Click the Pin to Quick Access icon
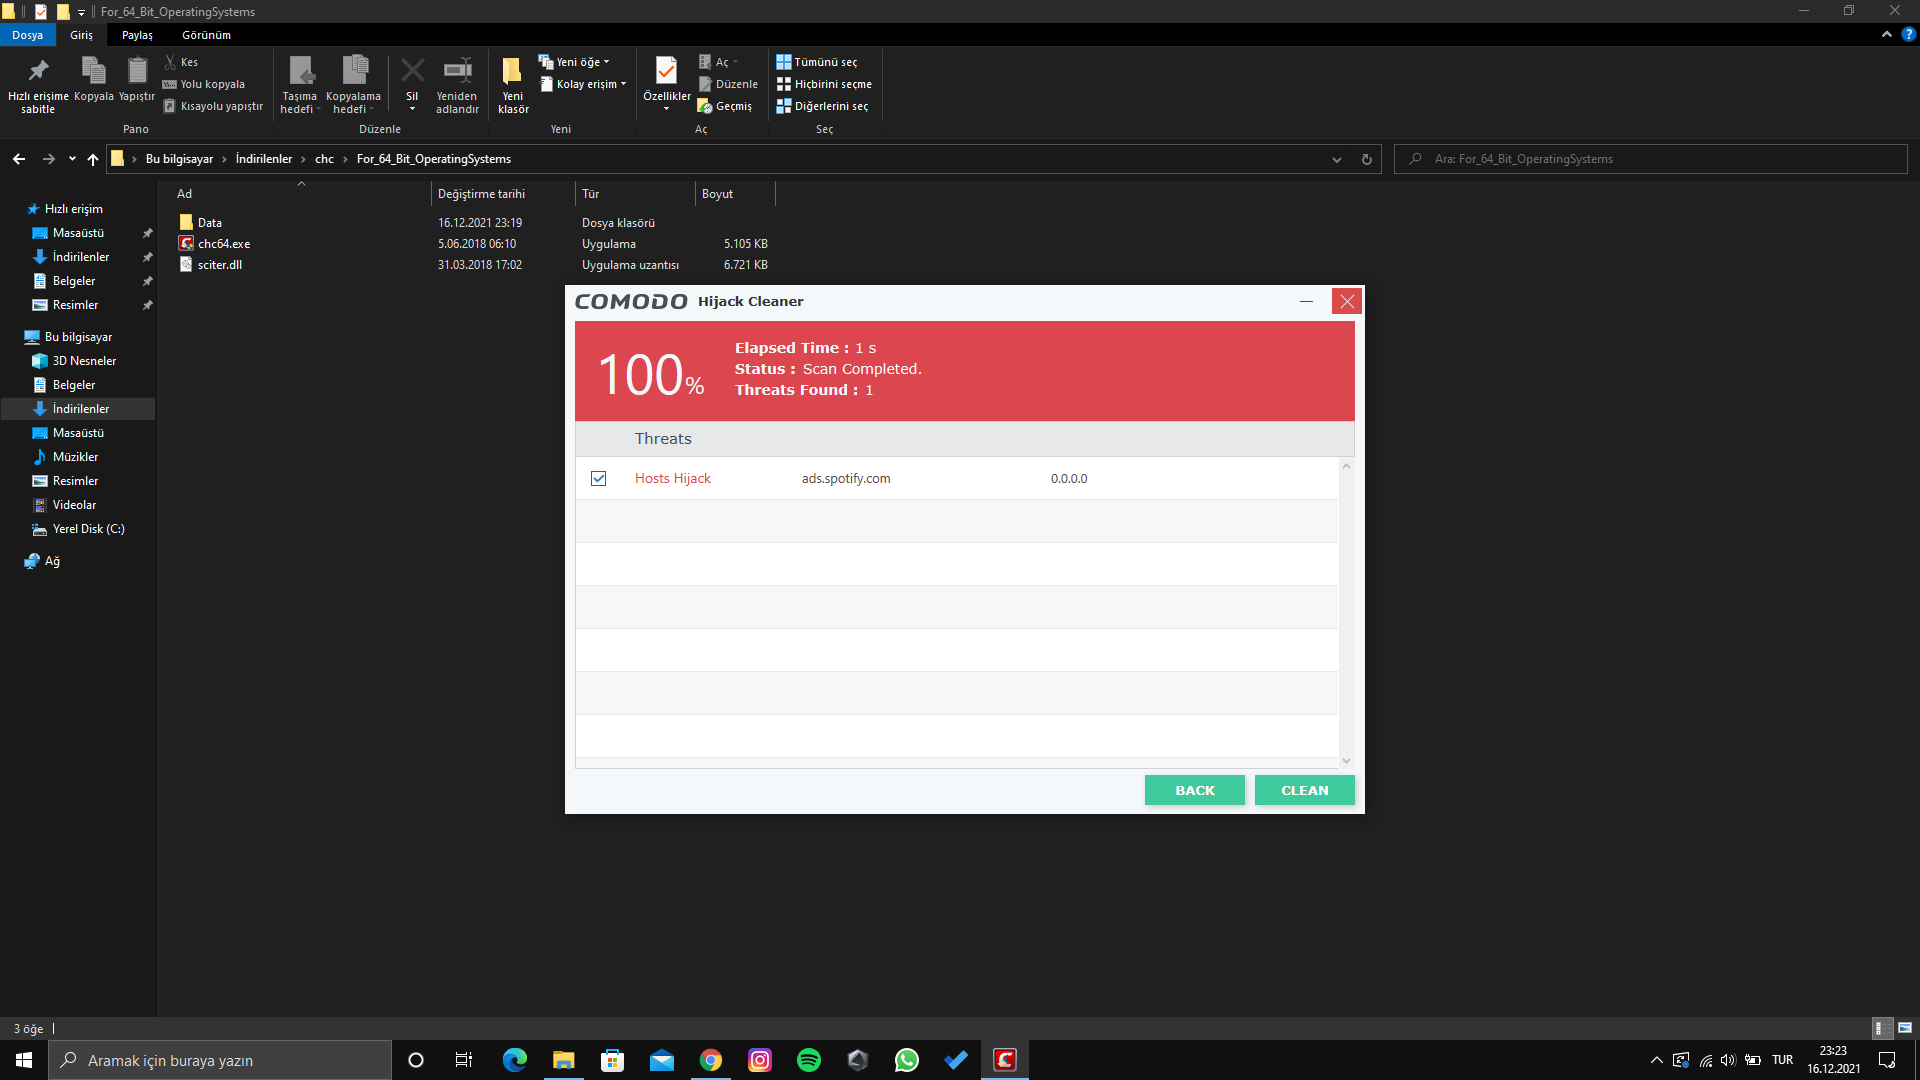 [38, 71]
